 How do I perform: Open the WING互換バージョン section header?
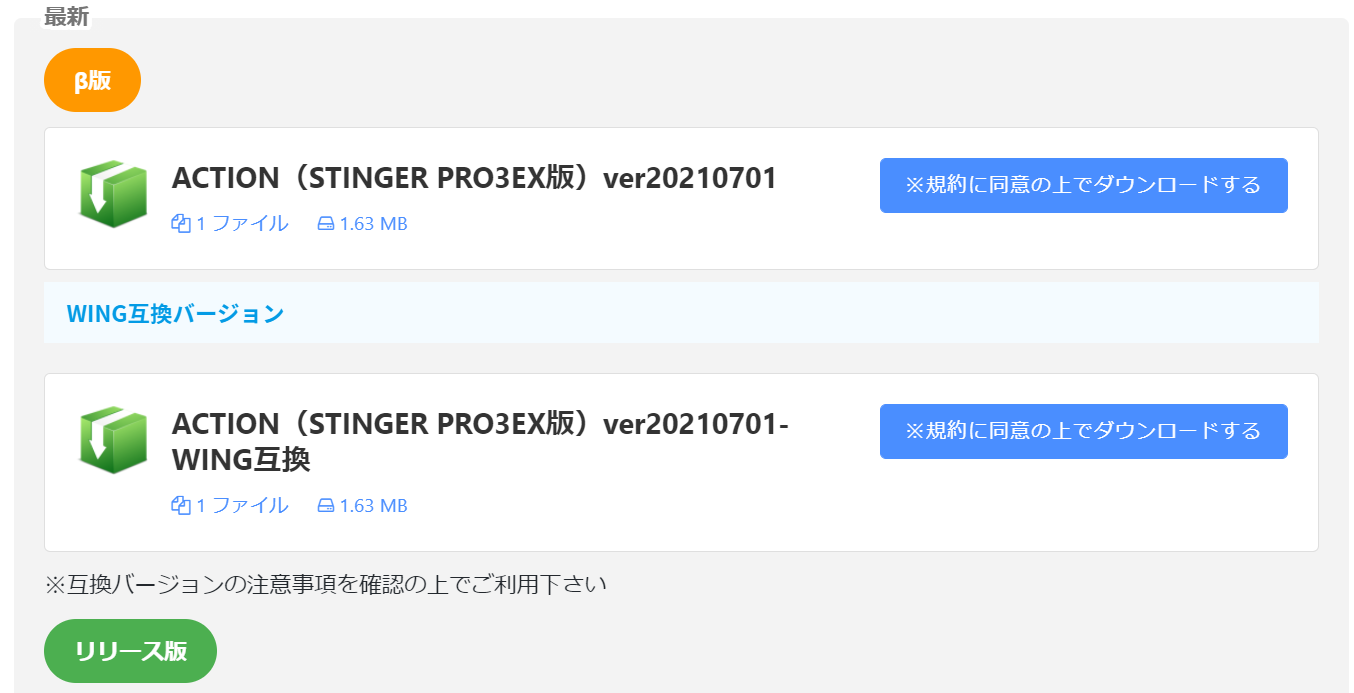click(173, 312)
